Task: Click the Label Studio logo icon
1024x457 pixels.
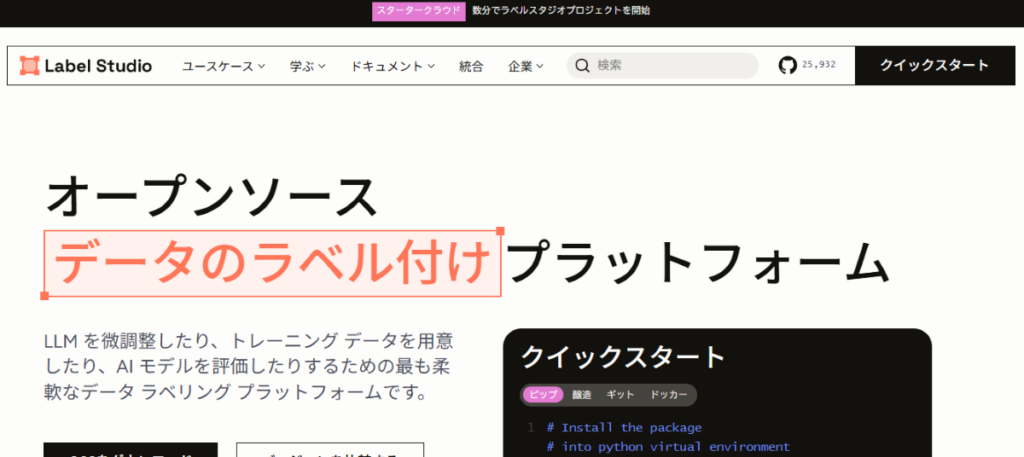Action: point(29,66)
